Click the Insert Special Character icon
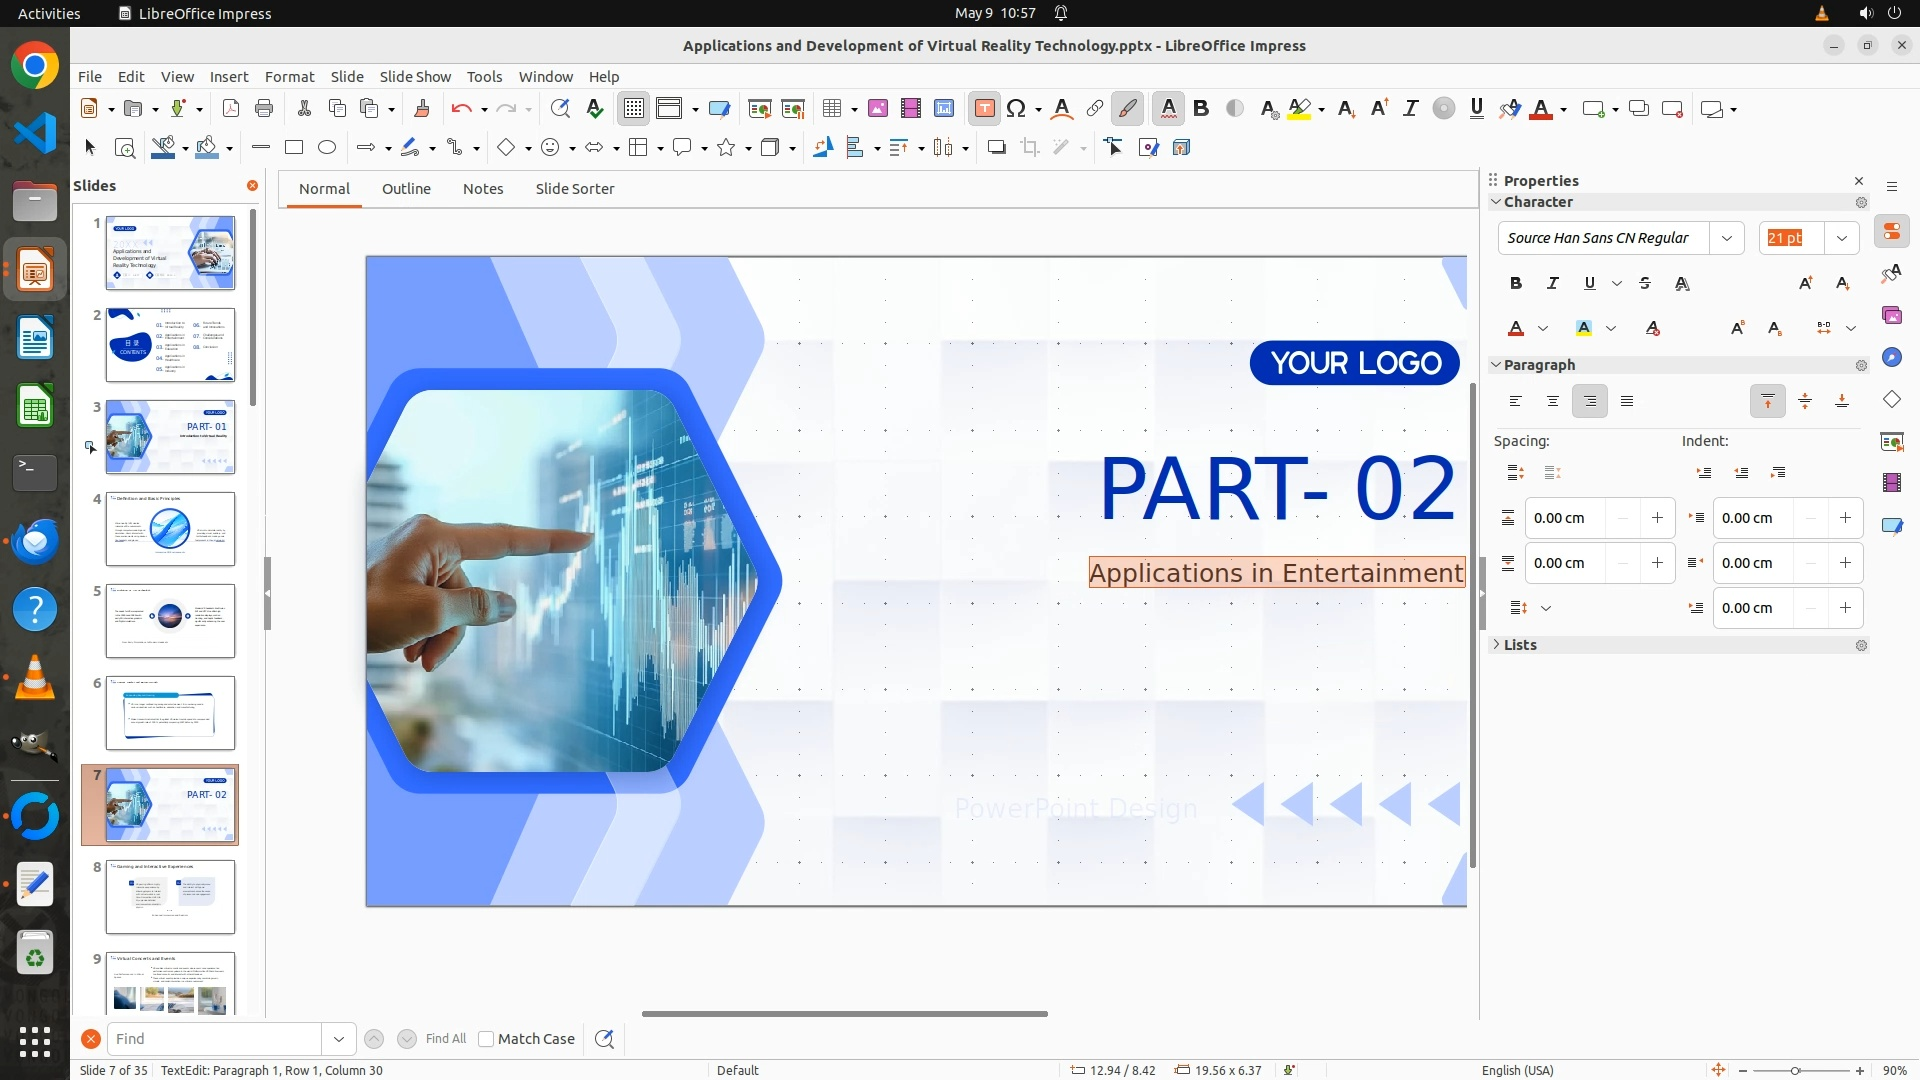Viewport: 1920px width, 1080px height. pyautogui.click(x=1016, y=109)
